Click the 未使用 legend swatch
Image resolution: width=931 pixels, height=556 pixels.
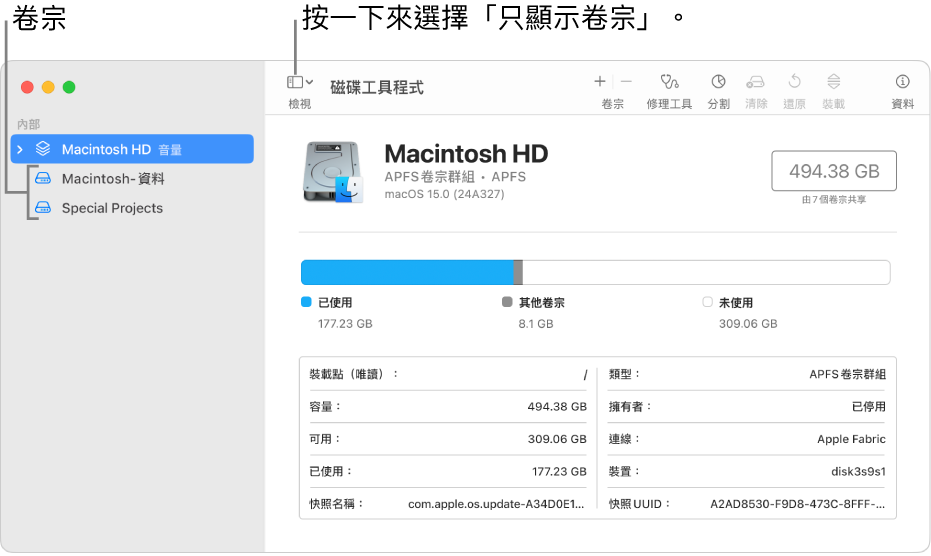(707, 302)
